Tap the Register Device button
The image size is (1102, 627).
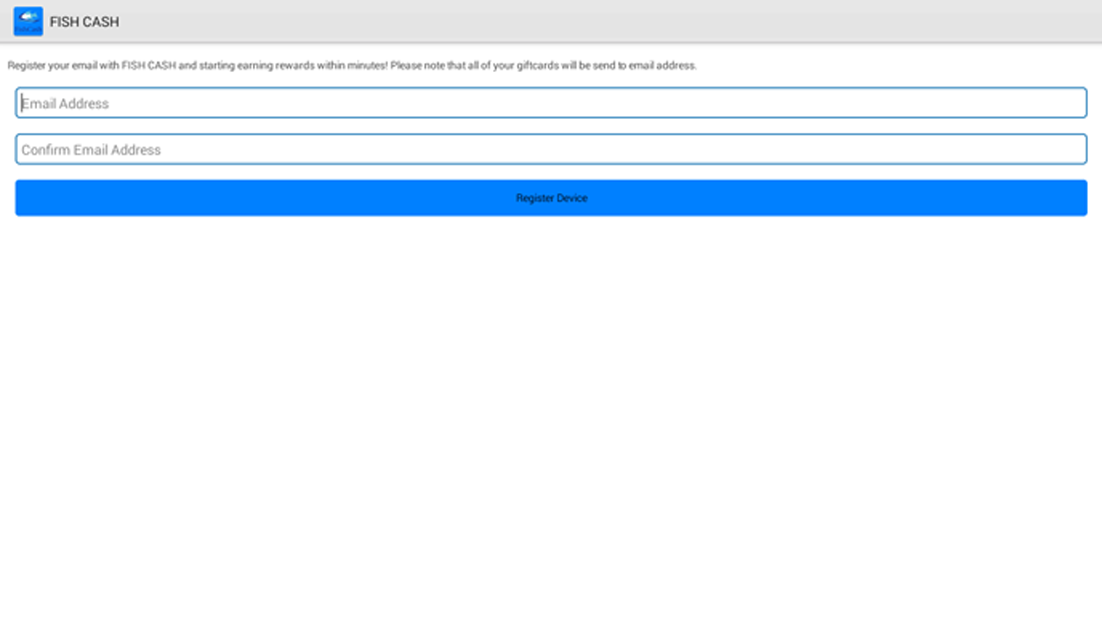click(x=551, y=198)
